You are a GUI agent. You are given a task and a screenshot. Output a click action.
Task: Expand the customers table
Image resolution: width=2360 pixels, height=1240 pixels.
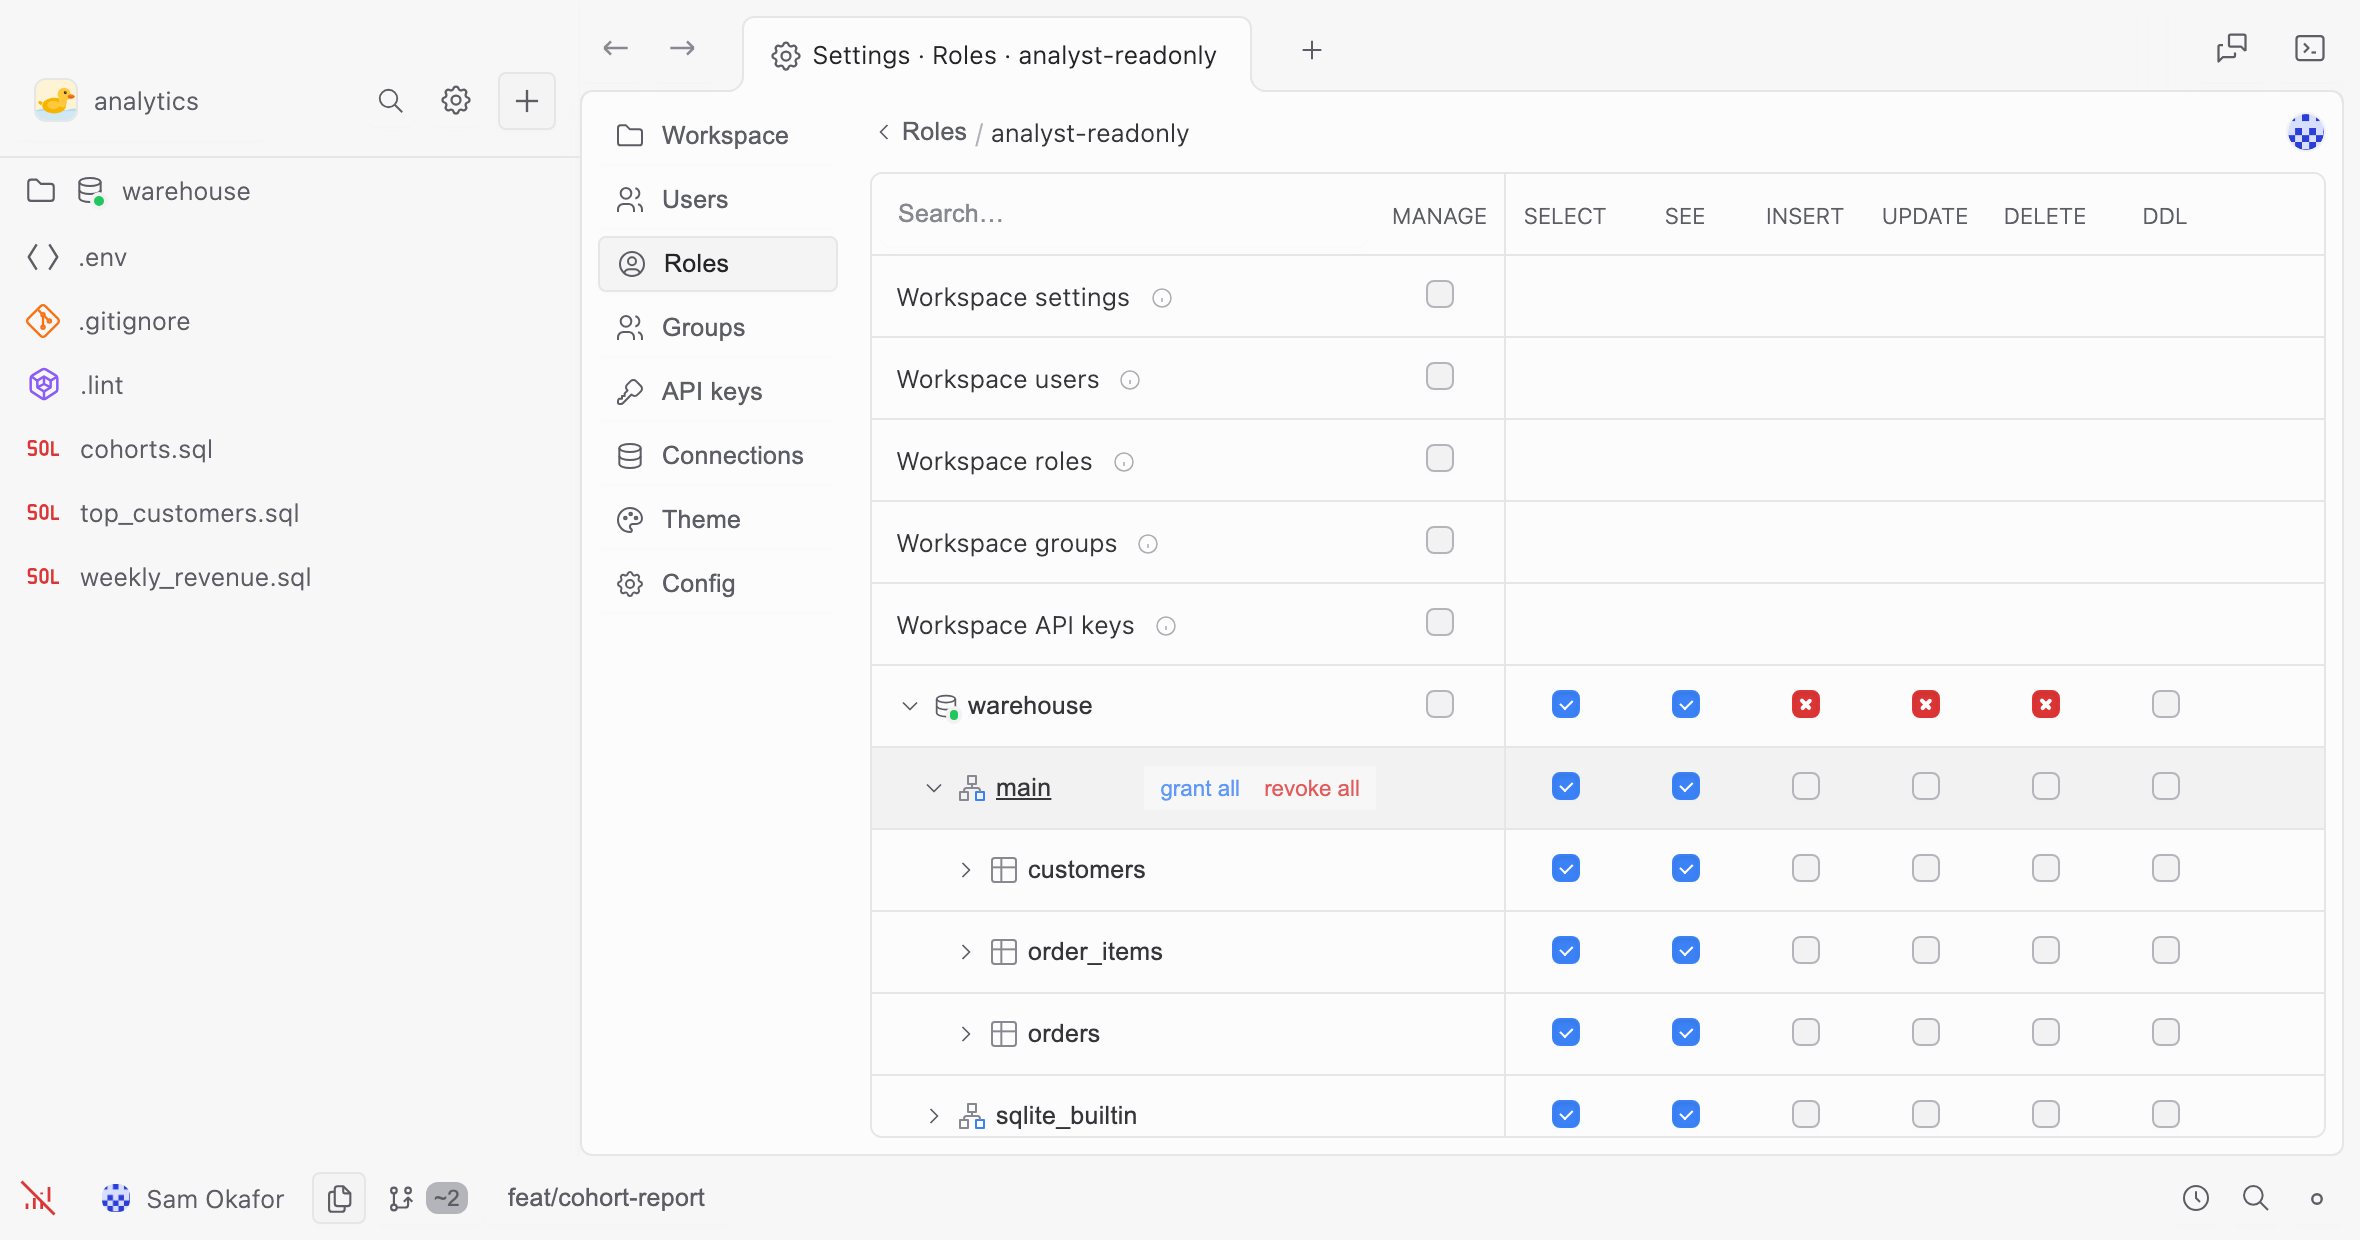click(x=966, y=870)
